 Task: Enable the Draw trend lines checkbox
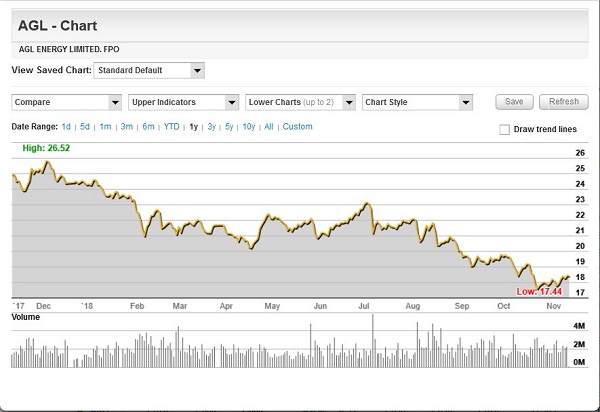(504, 130)
